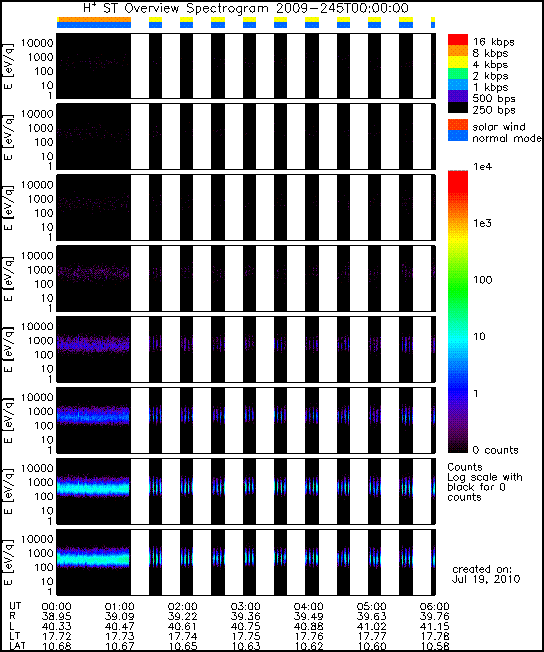
Task: Click the LT value '17.78'
Action: (x=434, y=636)
